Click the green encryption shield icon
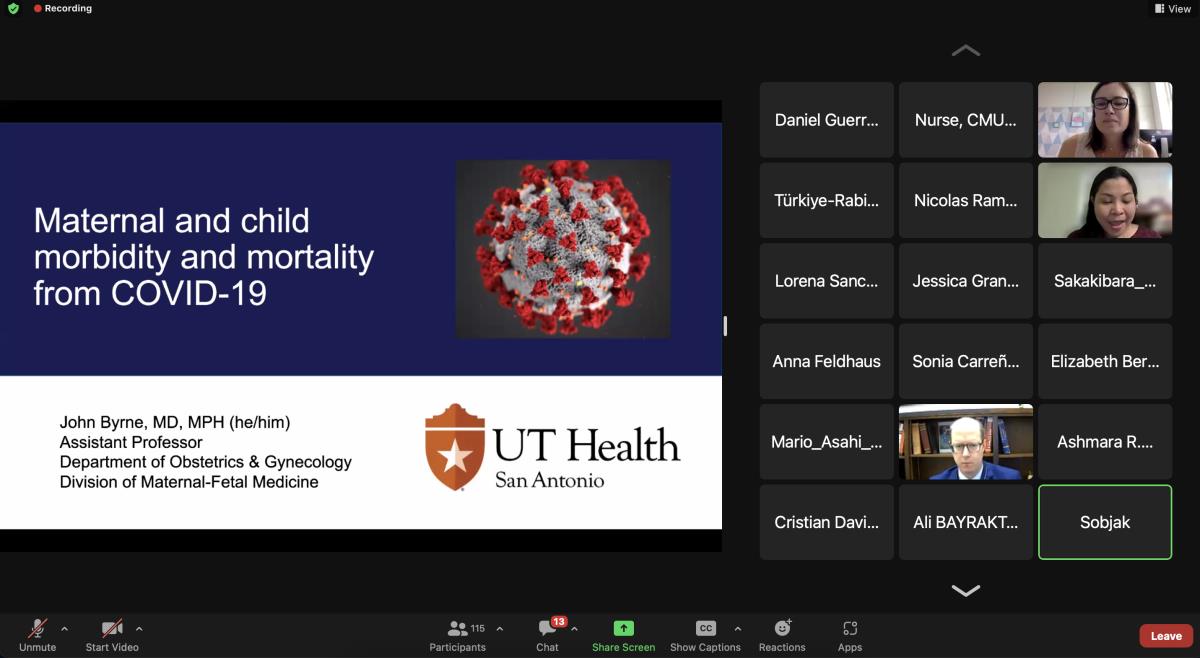The height and width of the screenshot is (658, 1200). click(x=13, y=8)
